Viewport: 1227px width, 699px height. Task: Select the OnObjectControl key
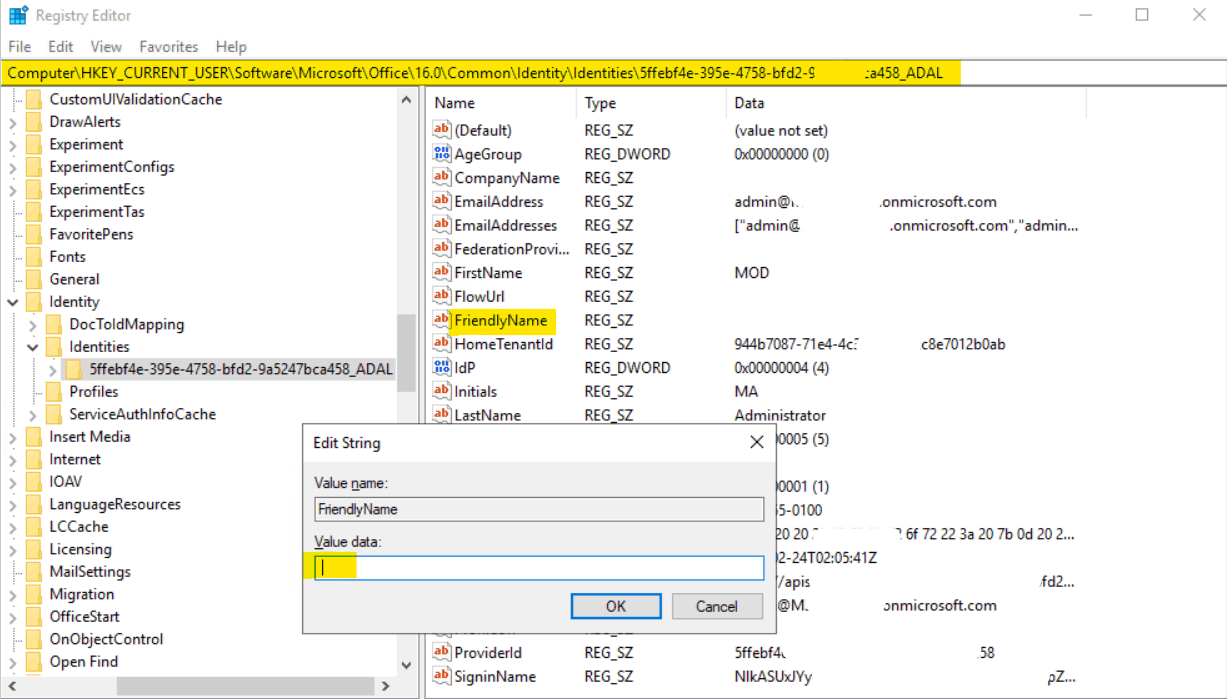106,639
